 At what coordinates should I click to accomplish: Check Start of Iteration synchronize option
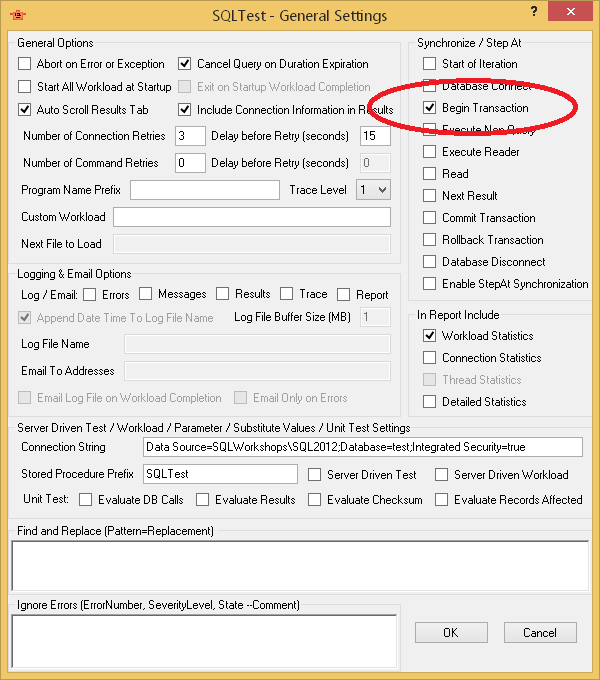[430, 64]
